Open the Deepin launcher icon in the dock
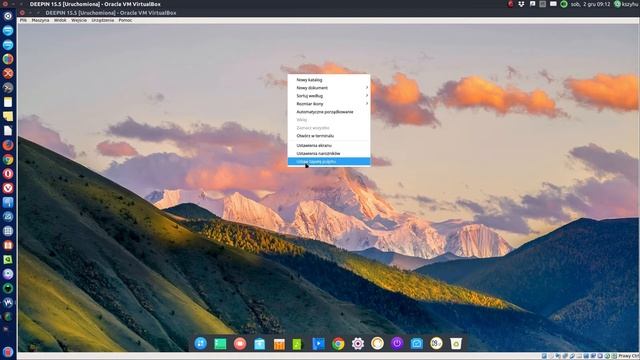This screenshot has height=360, width=640. [x=200, y=344]
